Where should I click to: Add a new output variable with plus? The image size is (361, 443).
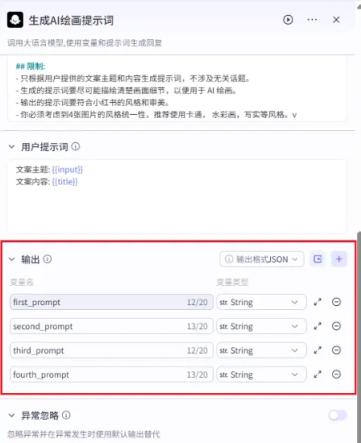click(x=339, y=259)
